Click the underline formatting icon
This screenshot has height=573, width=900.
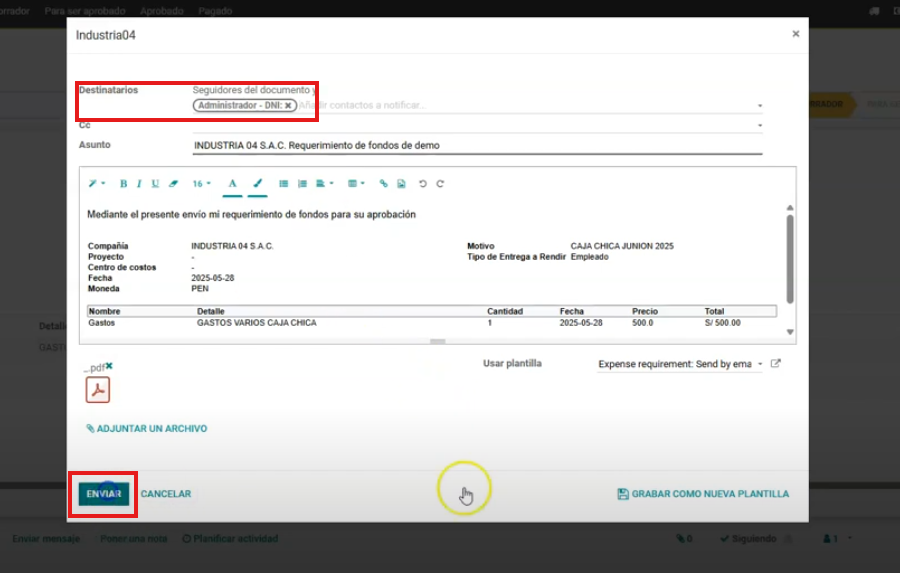coord(155,184)
